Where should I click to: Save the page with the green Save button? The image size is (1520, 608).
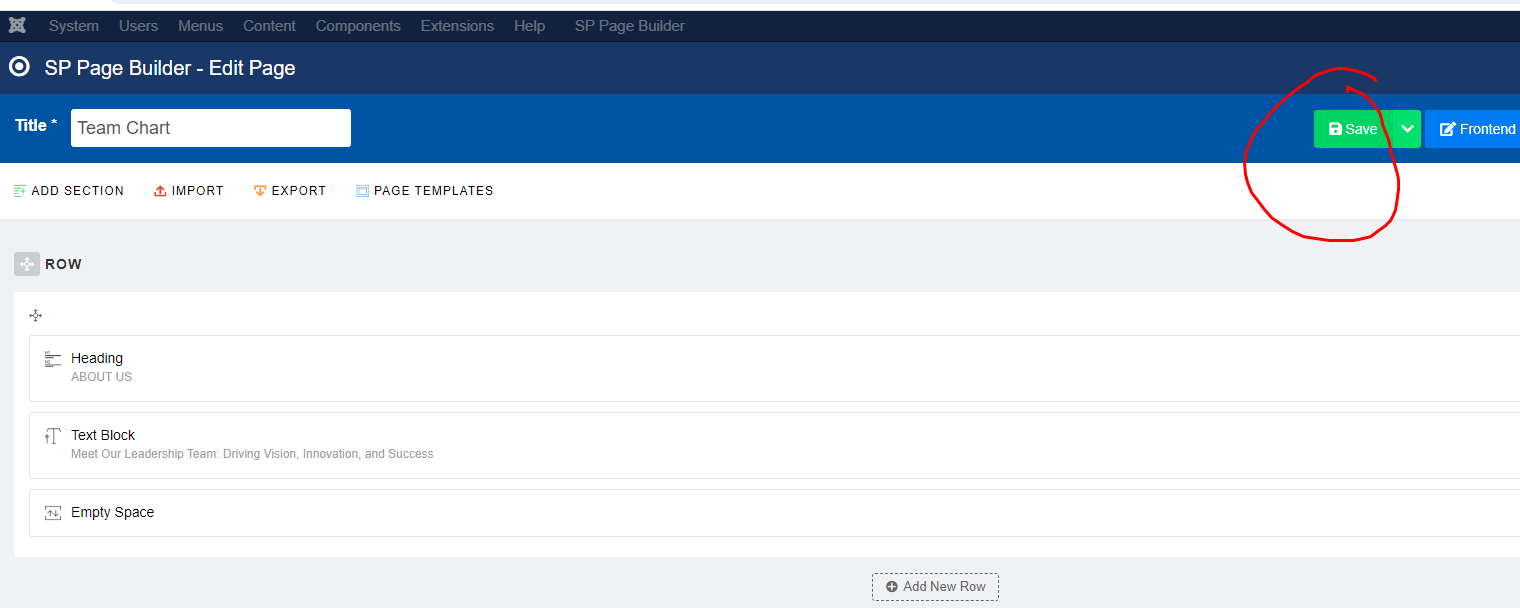click(1353, 129)
